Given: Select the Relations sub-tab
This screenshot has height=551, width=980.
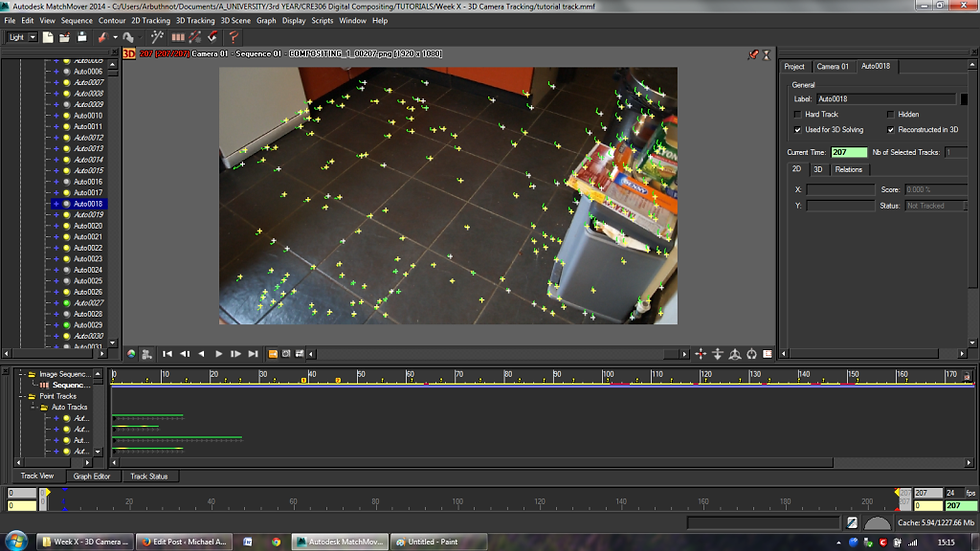Looking at the screenshot, I should point(848,169).
